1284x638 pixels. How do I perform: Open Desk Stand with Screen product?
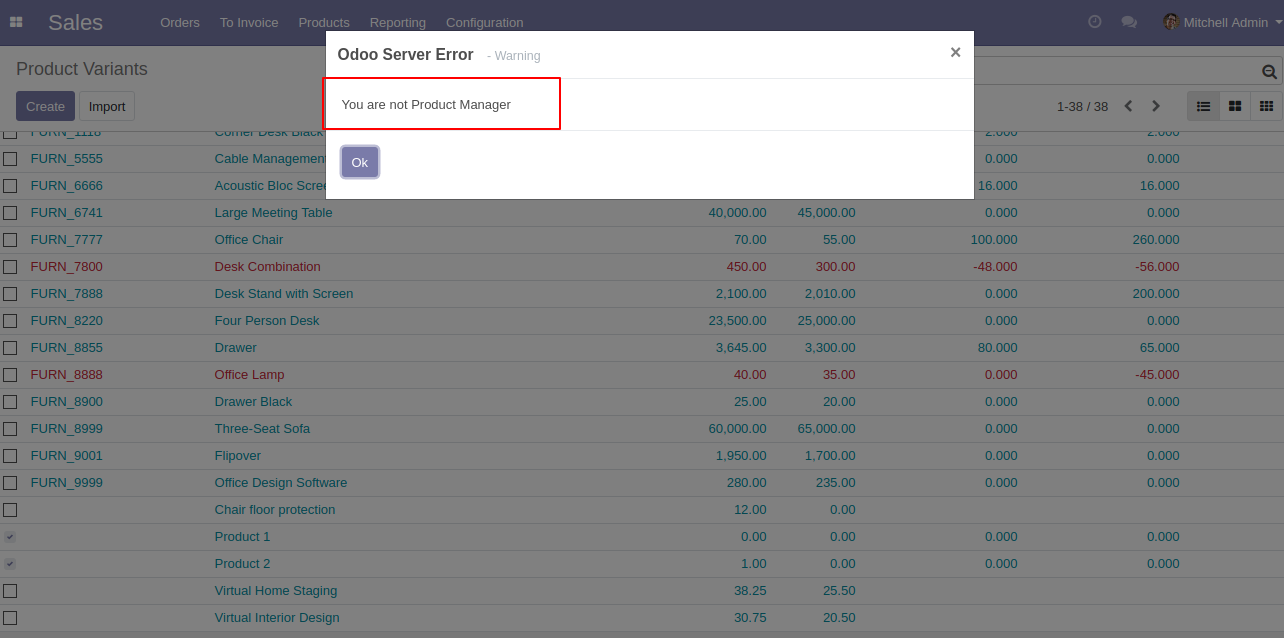pos(283,293)
